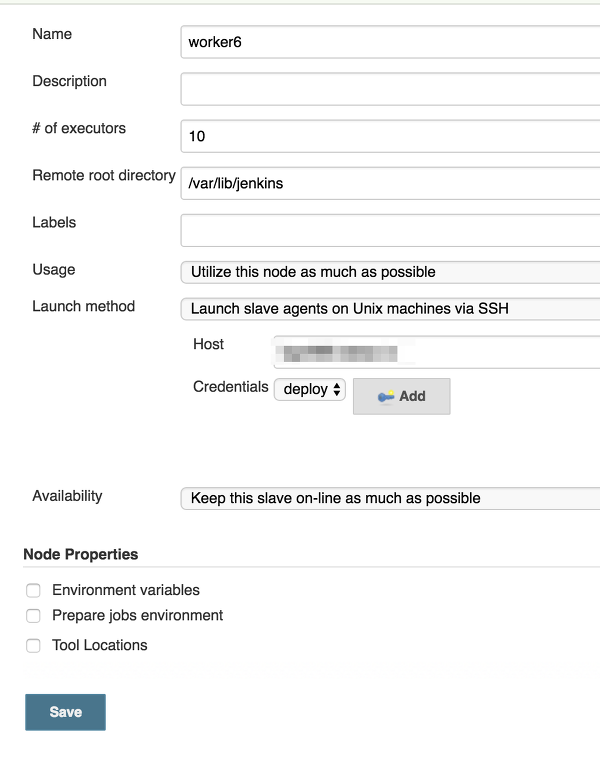This screenshot has width=600, height=772.
Task: Expand the Launch method dropdown
Action: click(x=390, y=309)
